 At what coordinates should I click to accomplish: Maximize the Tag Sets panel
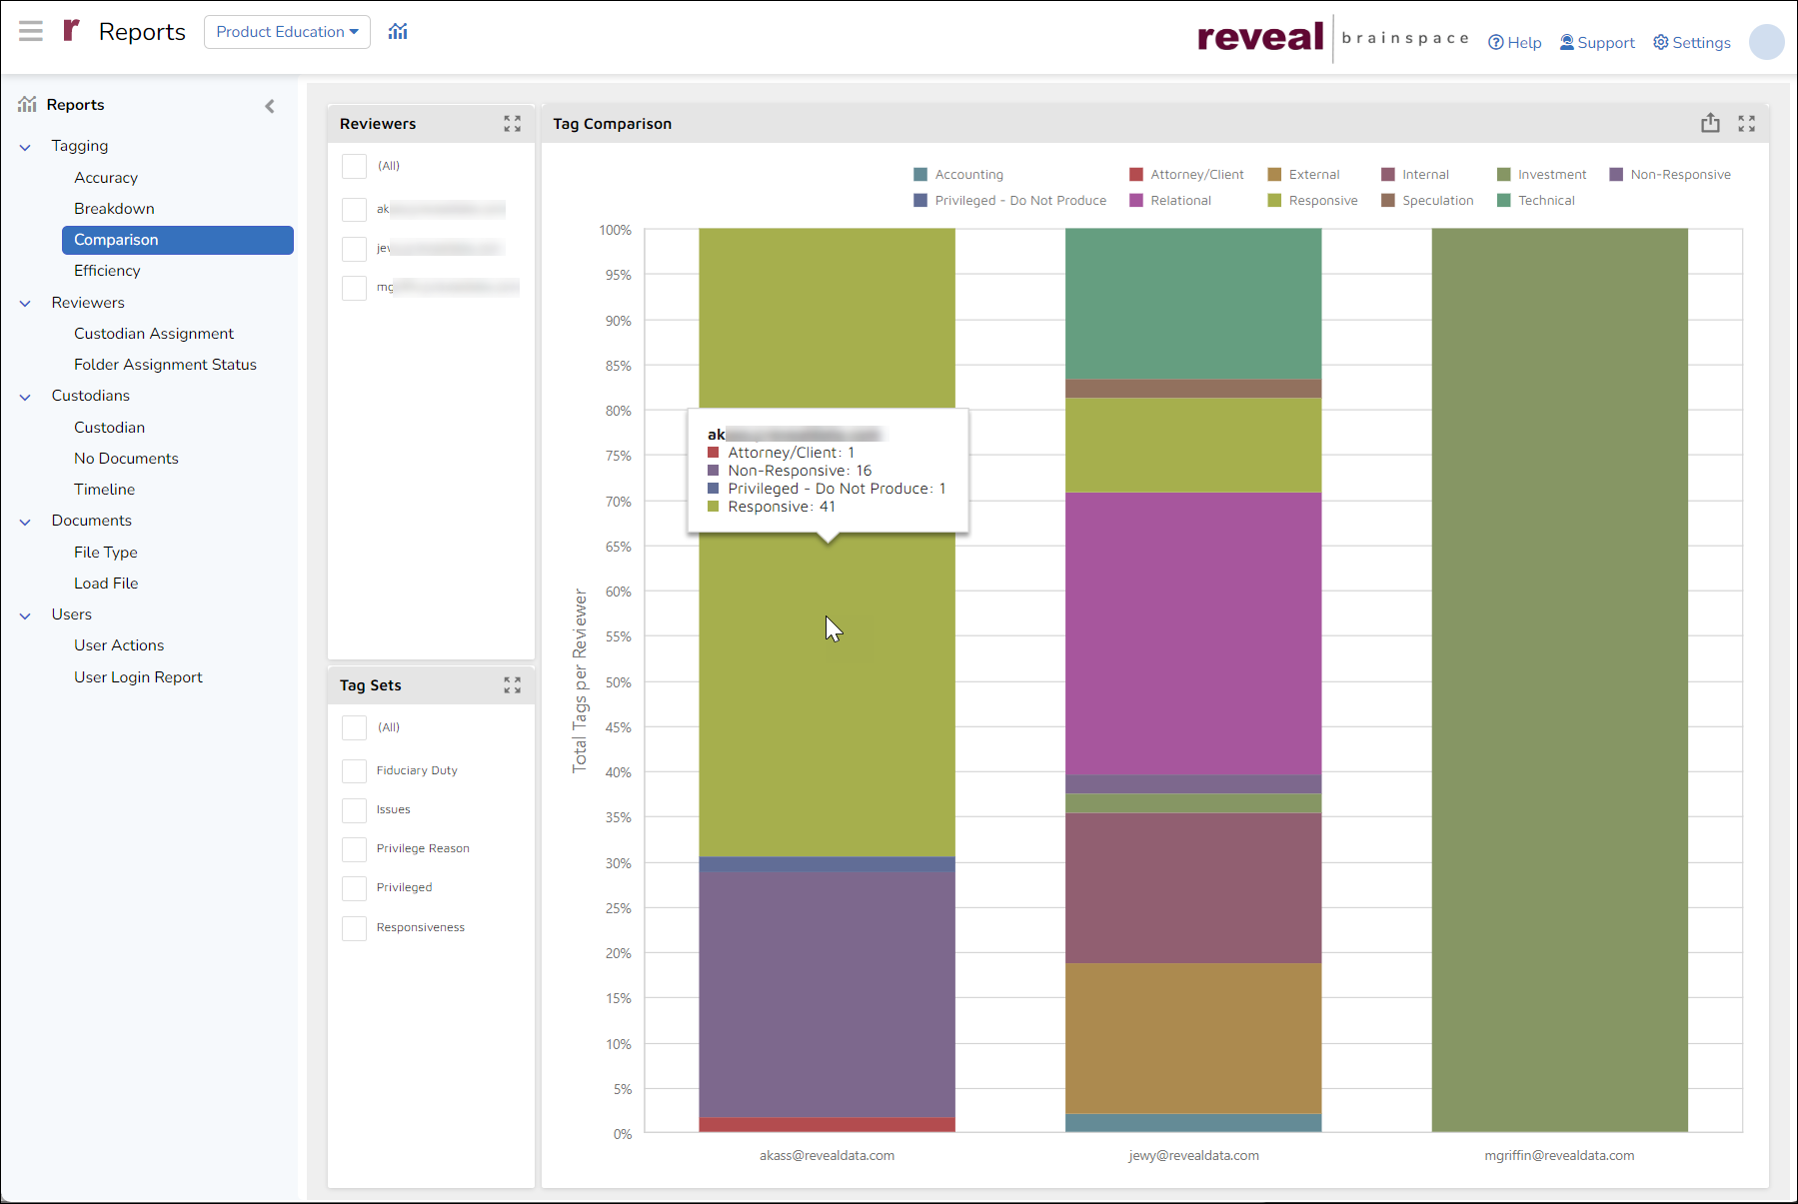(512, 685)
